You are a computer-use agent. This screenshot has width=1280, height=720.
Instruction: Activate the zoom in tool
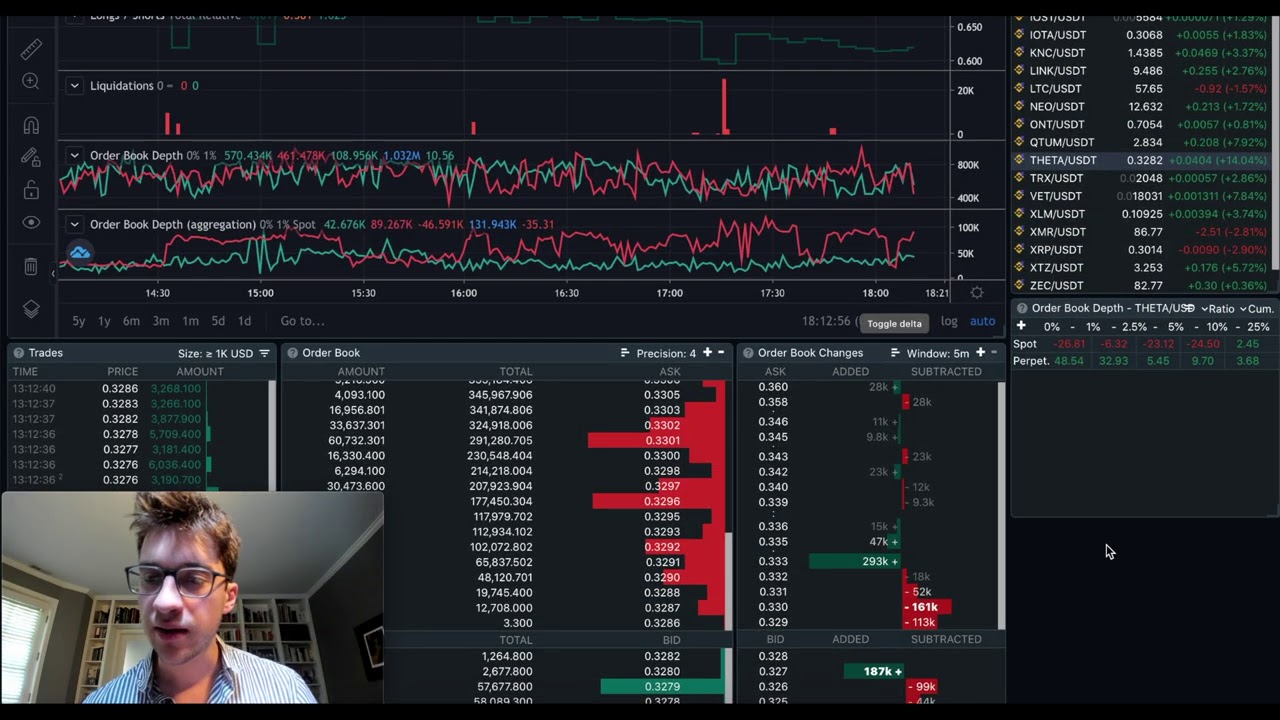pos(31,82)
